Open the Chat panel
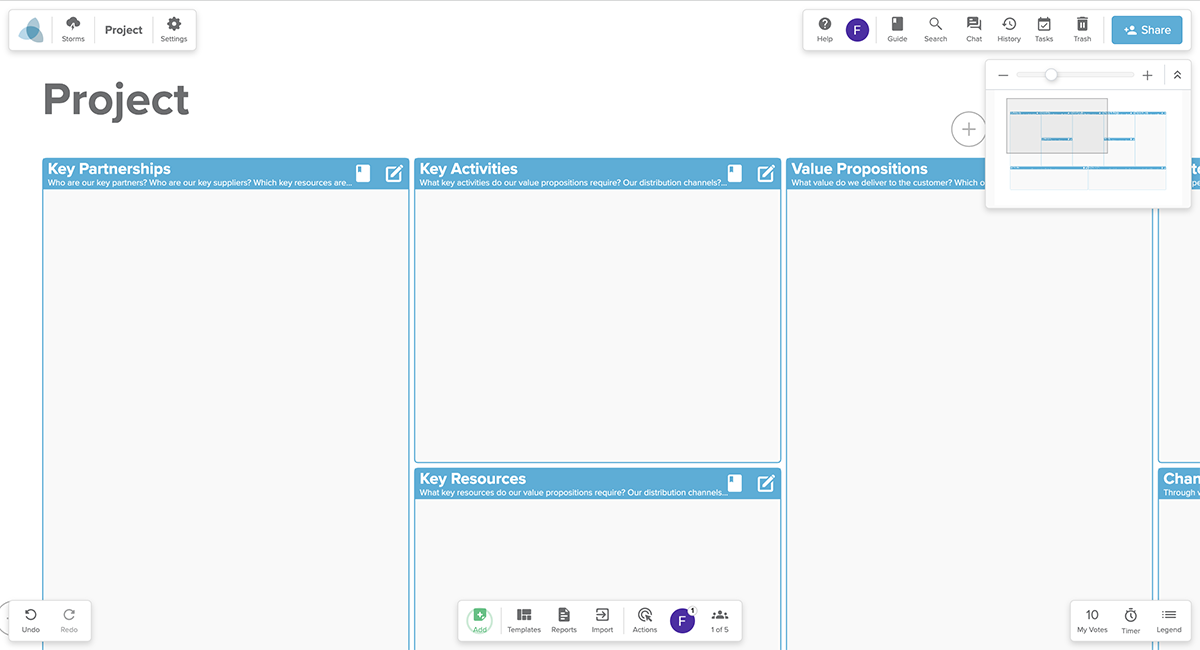Screen dimensions: 1200x650 click(x=973, y=29)
